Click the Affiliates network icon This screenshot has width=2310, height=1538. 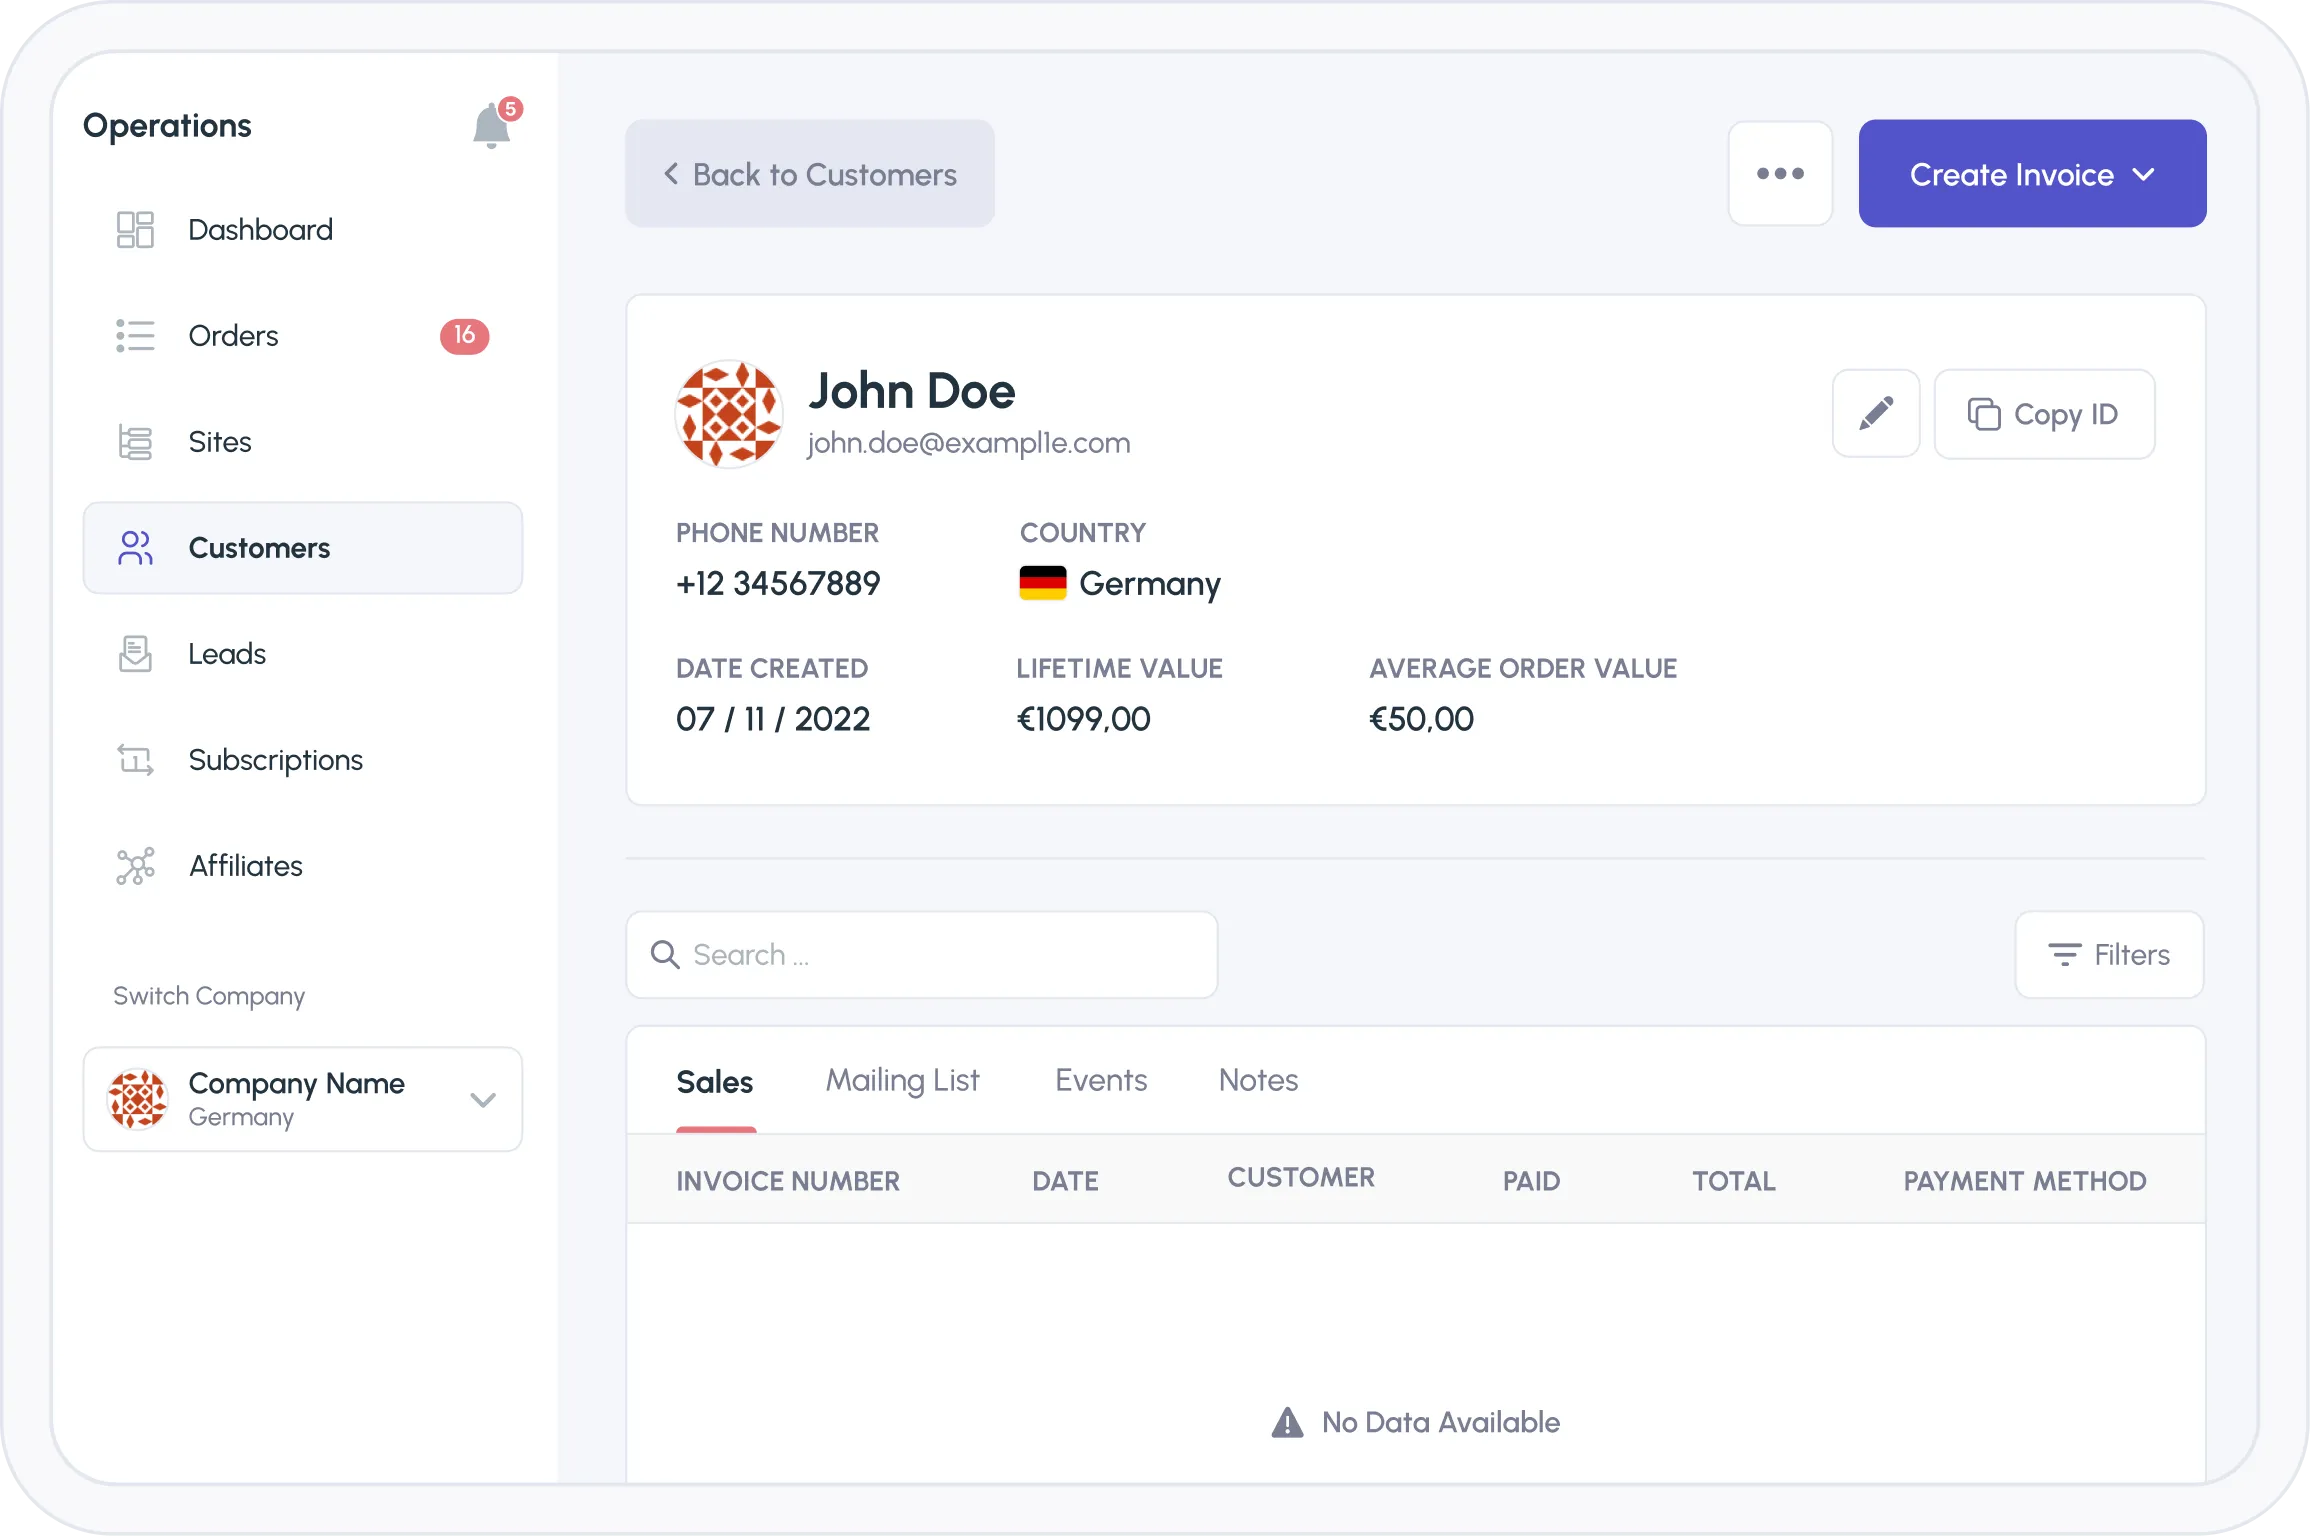[135, 866]
